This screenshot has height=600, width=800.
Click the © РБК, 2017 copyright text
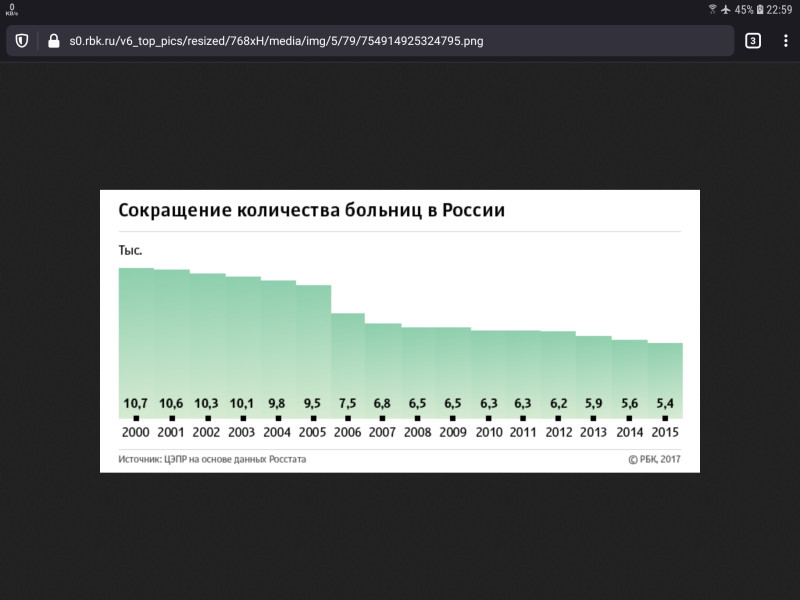pos(654,460)
